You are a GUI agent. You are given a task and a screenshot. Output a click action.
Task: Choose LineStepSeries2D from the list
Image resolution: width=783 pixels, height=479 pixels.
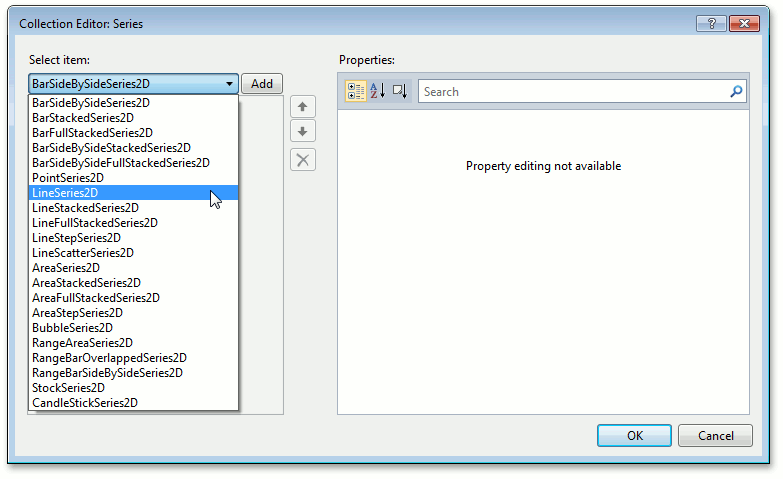tap(133, 238)
